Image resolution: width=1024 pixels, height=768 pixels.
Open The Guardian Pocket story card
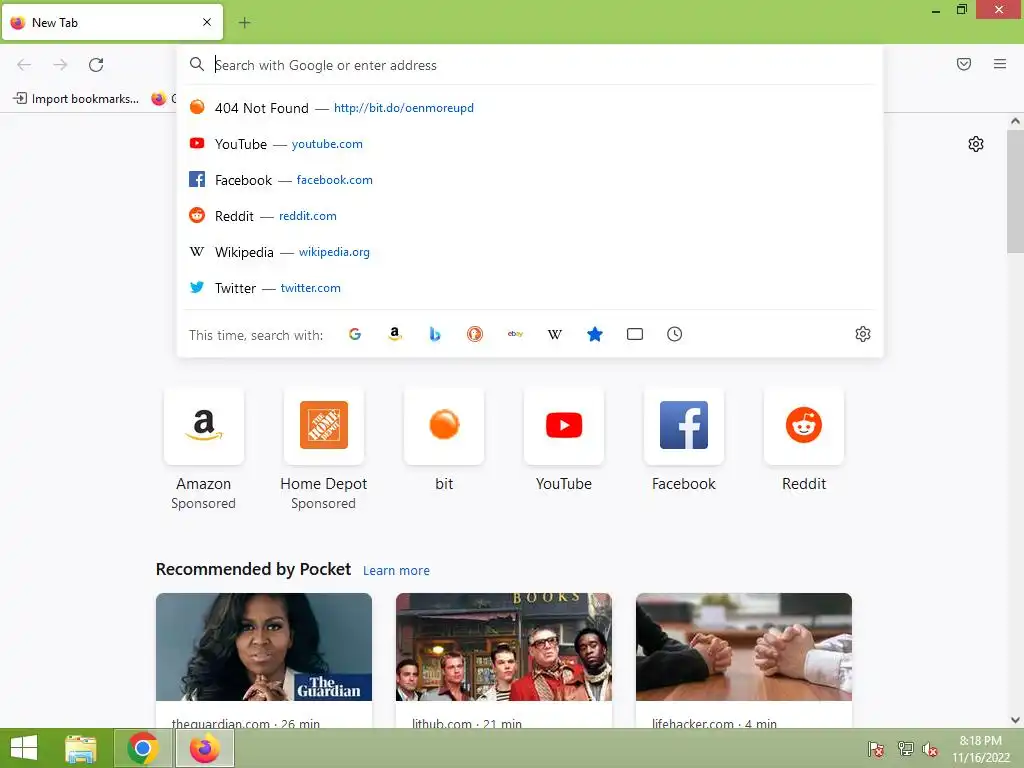tap(264, 660)
